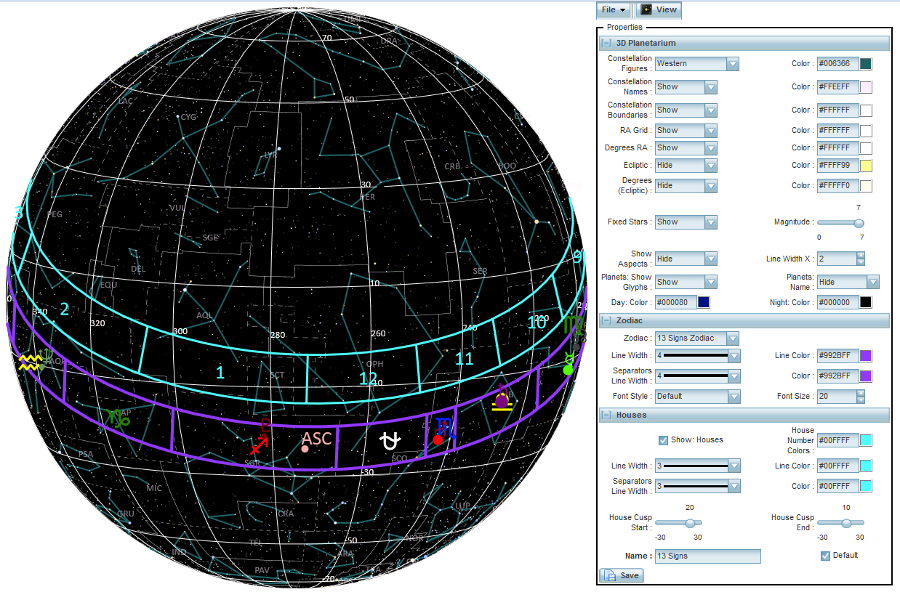Click the yellow Libra glyph

504,401
